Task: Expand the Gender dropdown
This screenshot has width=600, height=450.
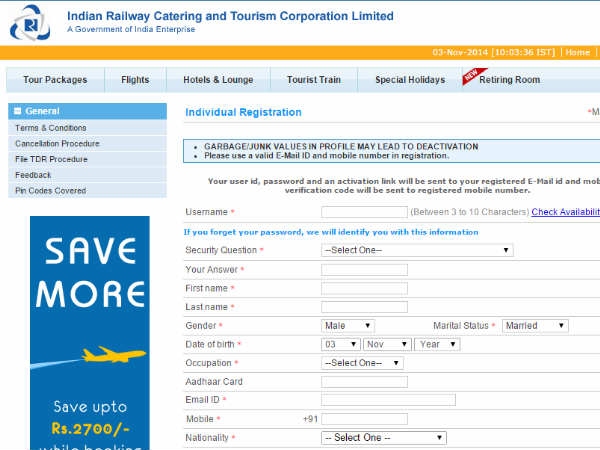Action: [x=347, y=325]
